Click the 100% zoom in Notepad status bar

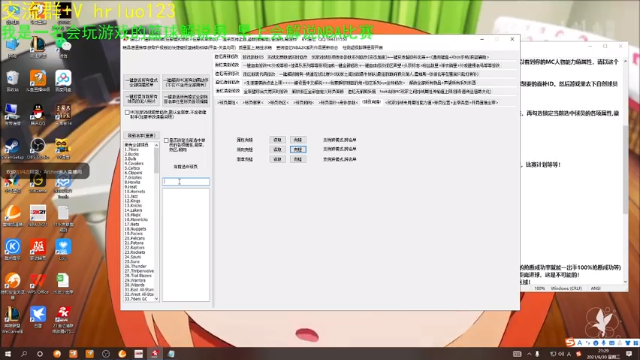click(540, 288)
